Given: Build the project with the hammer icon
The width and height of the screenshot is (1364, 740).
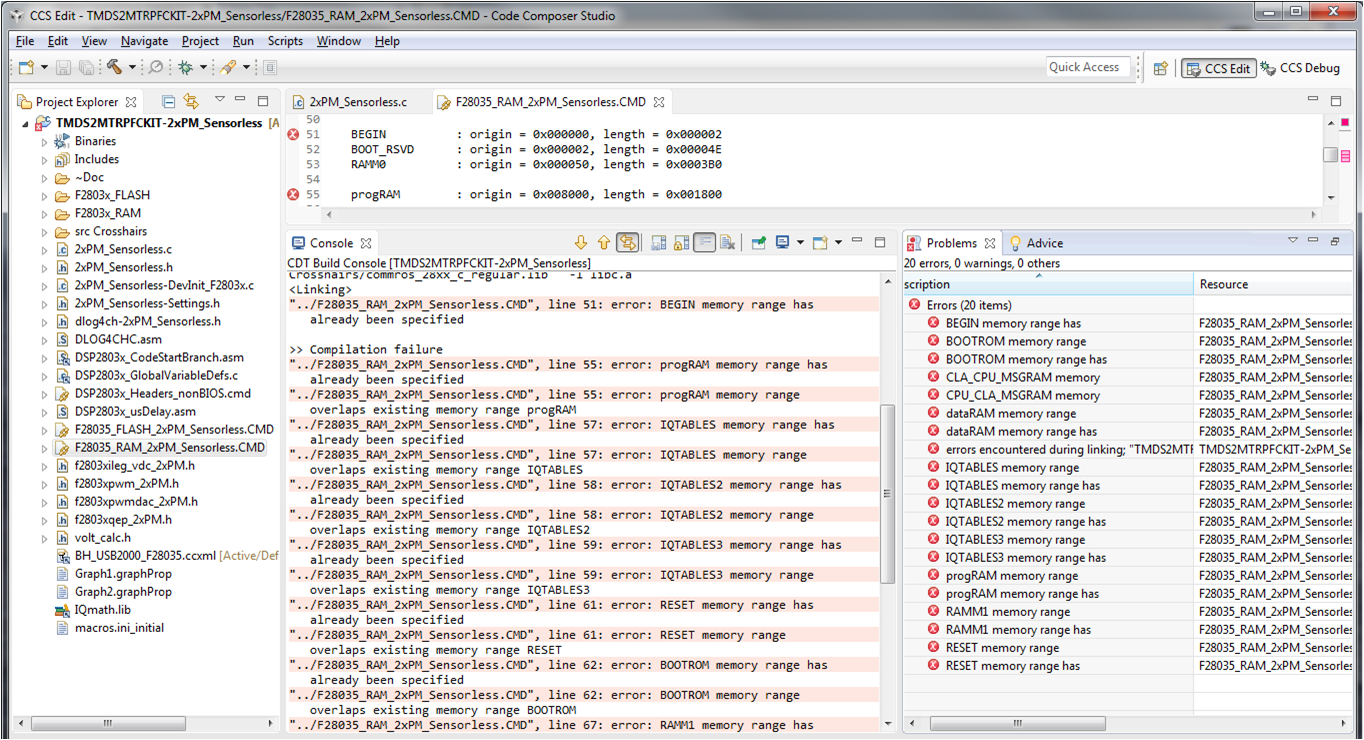Looking at the screenshot, I should click(x=115, y=67).
